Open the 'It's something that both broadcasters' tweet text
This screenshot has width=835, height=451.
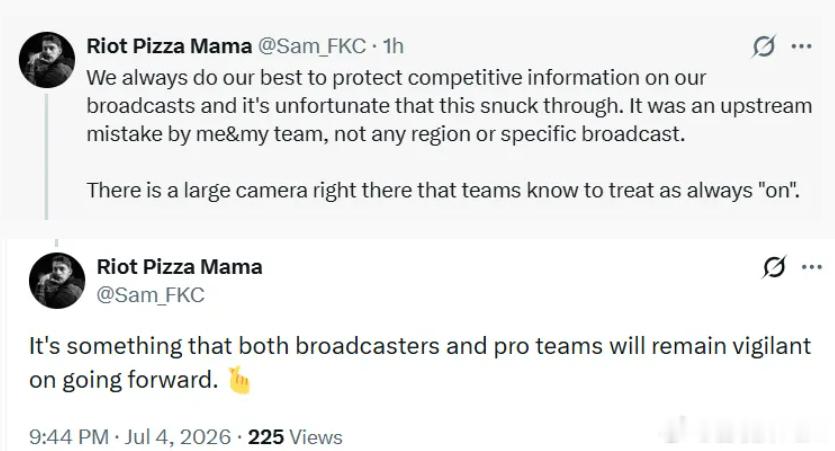coord(420,363)
